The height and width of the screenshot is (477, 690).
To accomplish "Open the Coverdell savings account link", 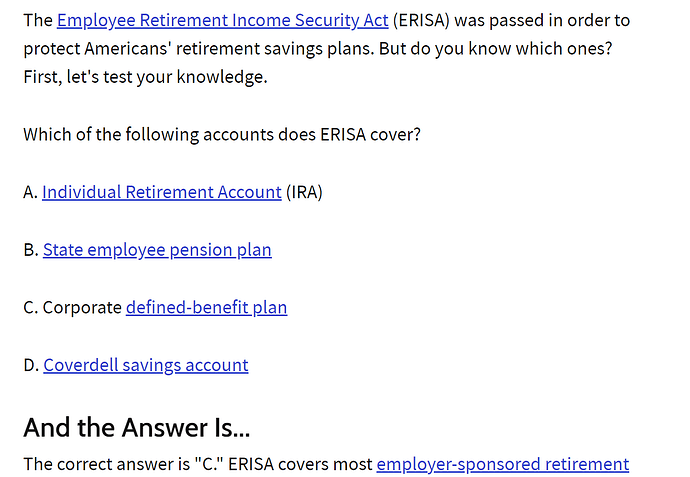I will [x=146, y=365].
